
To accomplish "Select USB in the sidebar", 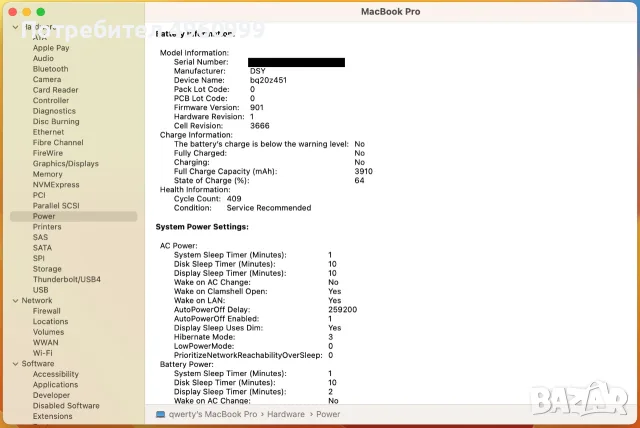I will [x=41, y=290].
